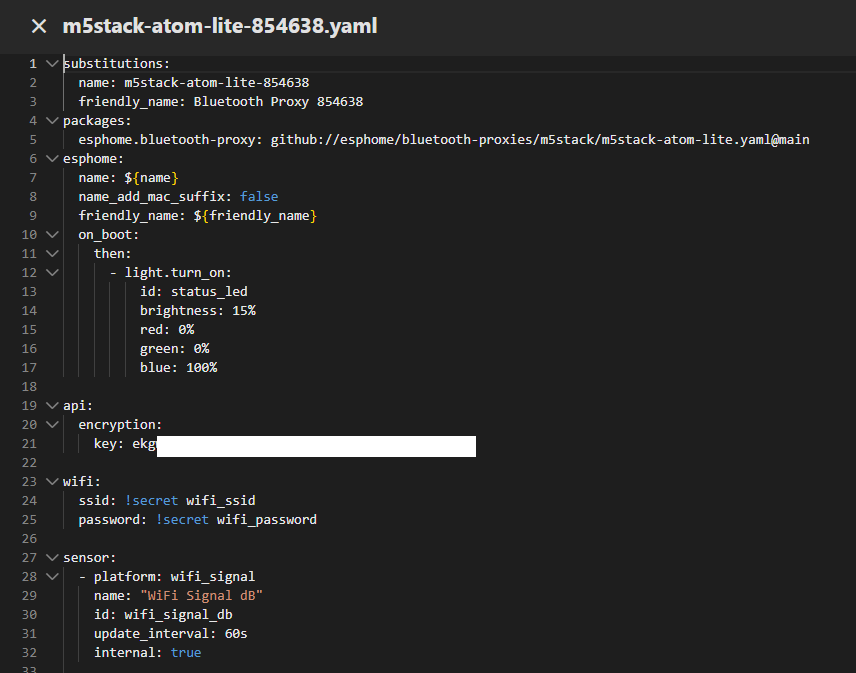856x673 pixels.
Task: Collapse the light.turn_on action fold arrow
Action: point(52,273)
